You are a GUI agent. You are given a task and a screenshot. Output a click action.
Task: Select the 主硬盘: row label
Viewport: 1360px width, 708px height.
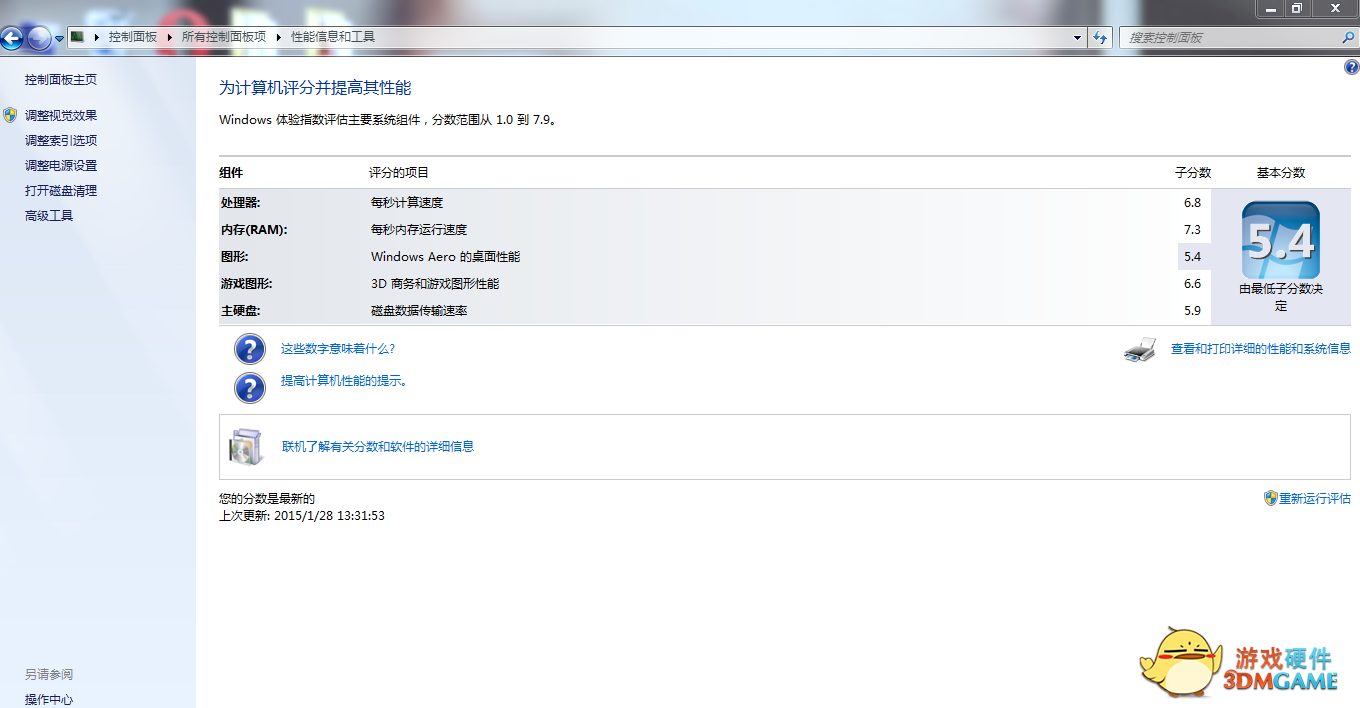click(x=240, y=311)
